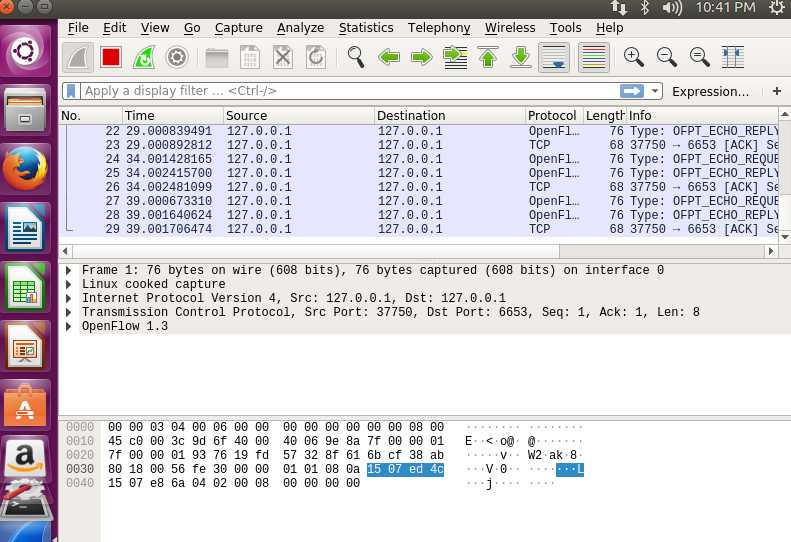Select packet number 22 row

tap(419, 131)
